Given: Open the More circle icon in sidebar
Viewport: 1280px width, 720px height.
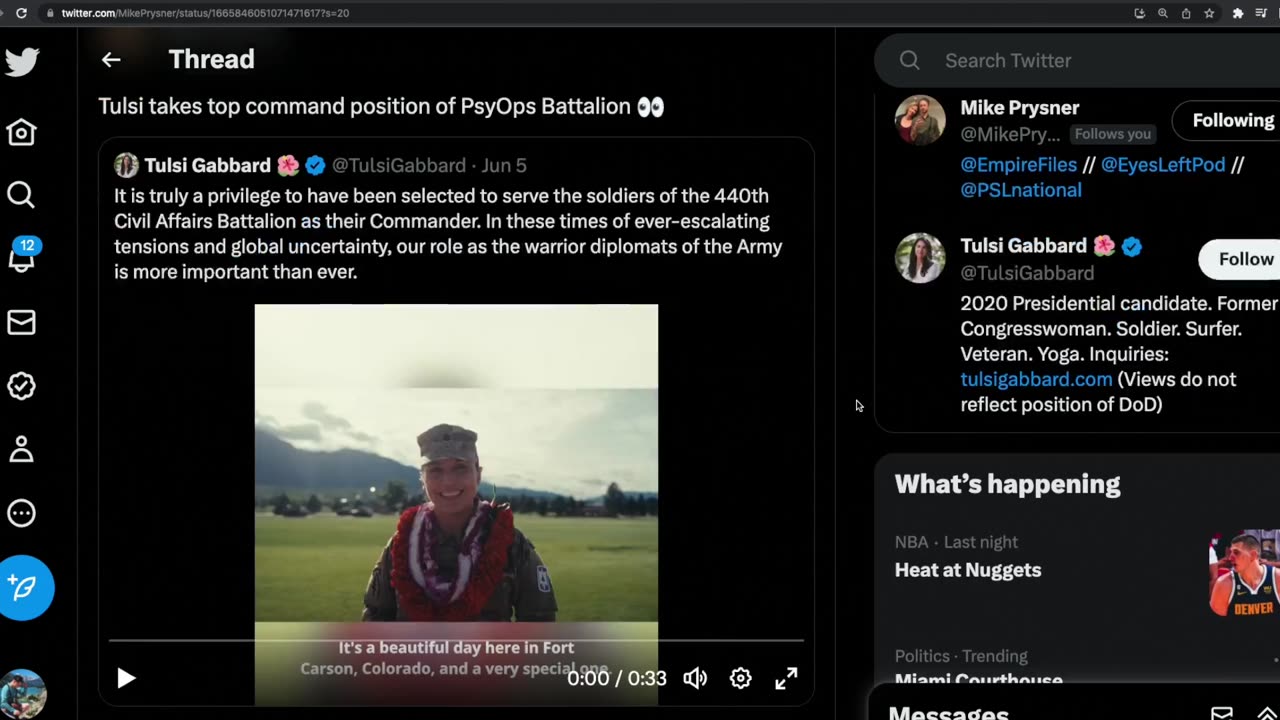Looking at the screenshot, I should point(21,513).
